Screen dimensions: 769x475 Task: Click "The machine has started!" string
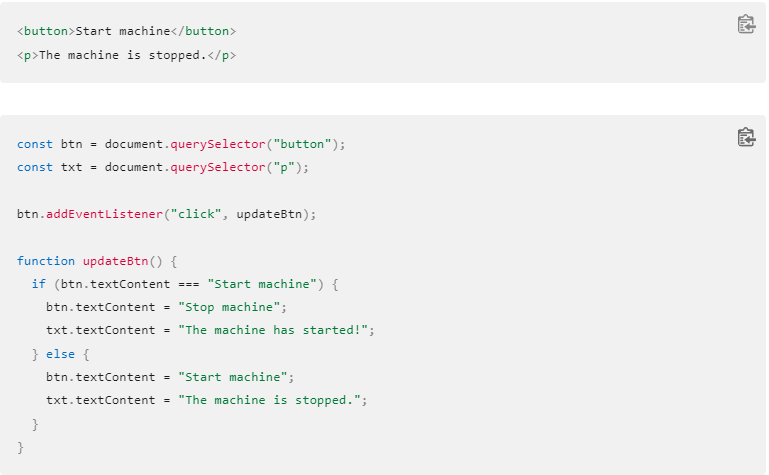[273, 330]
